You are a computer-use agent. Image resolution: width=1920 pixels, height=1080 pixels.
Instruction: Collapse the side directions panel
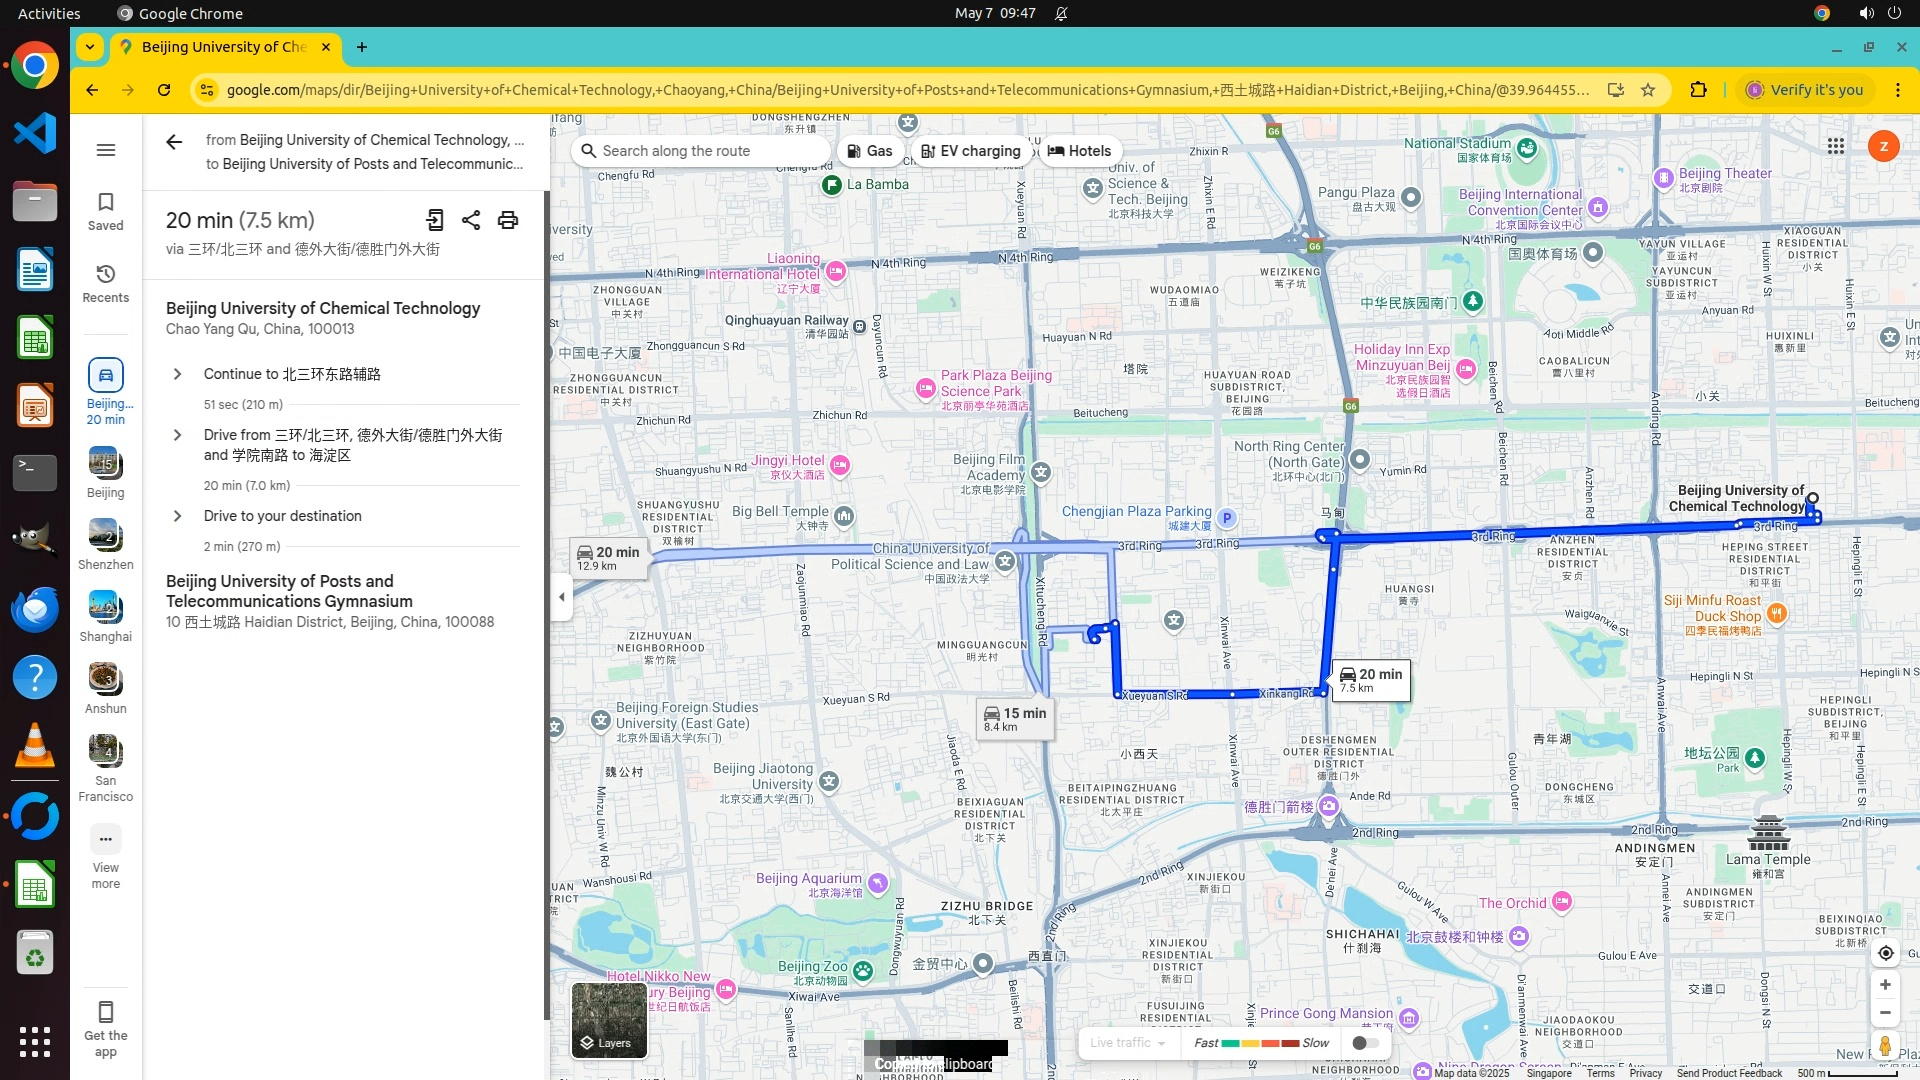(561, 597)
